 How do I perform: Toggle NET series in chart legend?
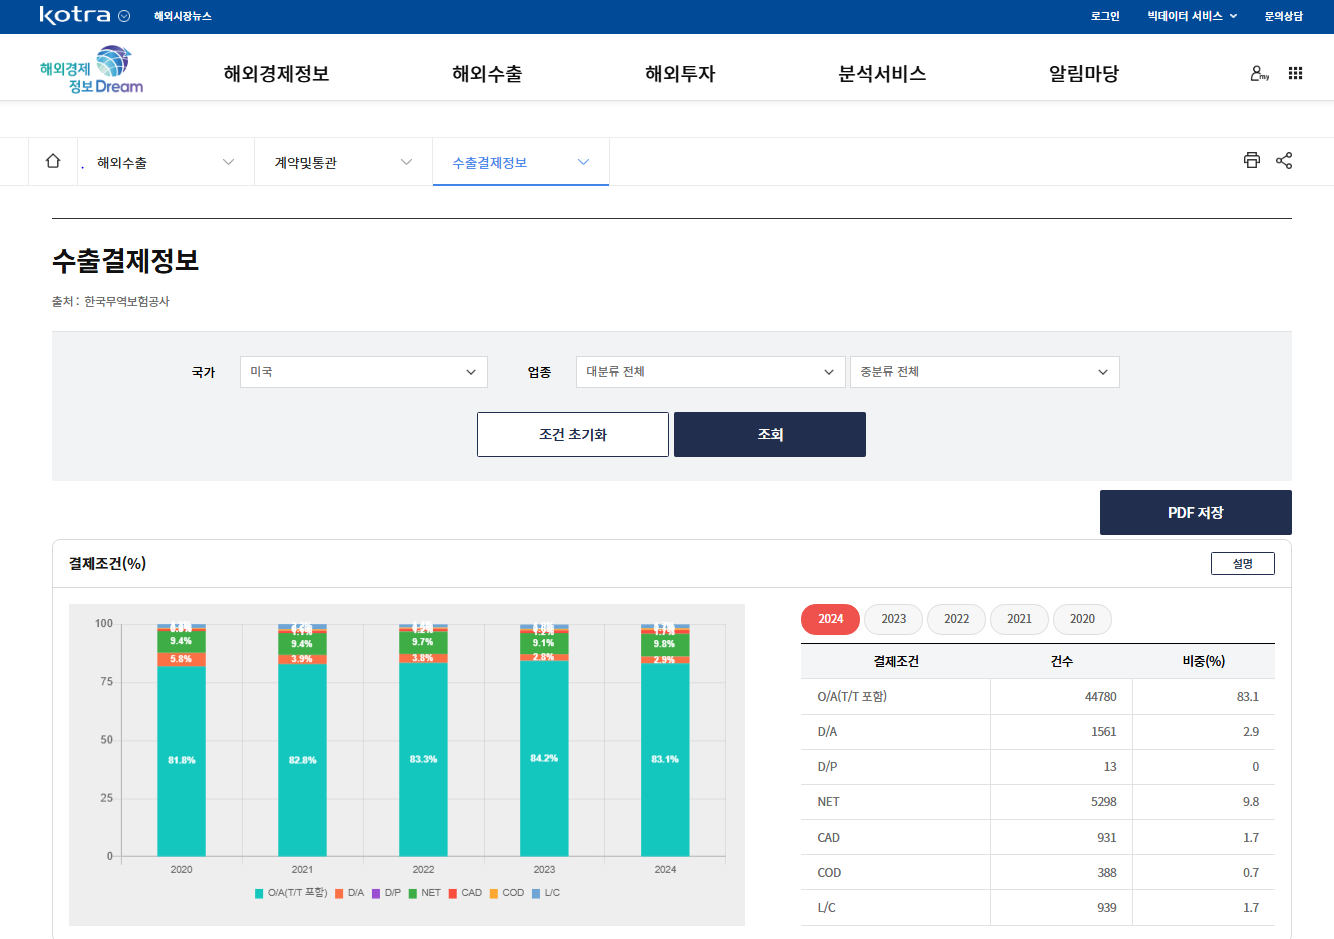click(424, 893)
